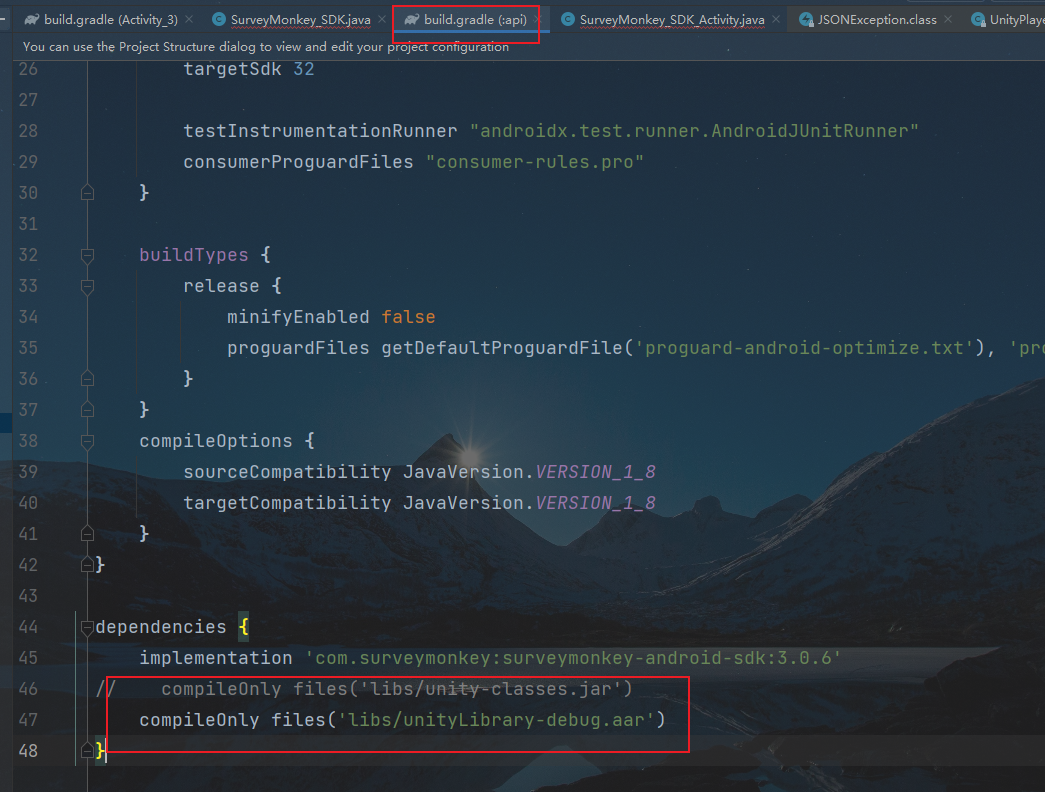Click sourceCompatibility on line 39

click(287, 472)
